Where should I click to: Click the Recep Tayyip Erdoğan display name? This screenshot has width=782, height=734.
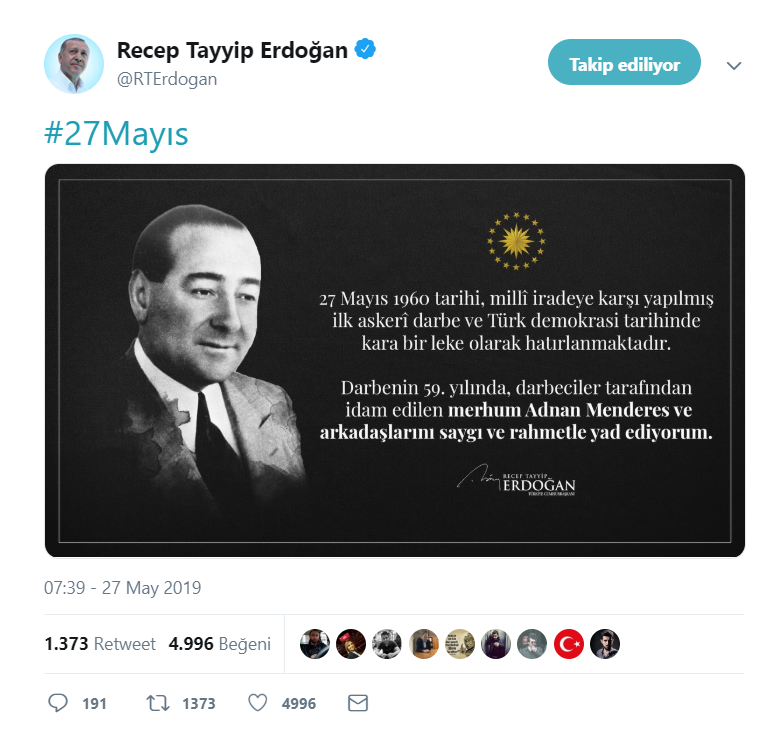click(x=232, y=50)
